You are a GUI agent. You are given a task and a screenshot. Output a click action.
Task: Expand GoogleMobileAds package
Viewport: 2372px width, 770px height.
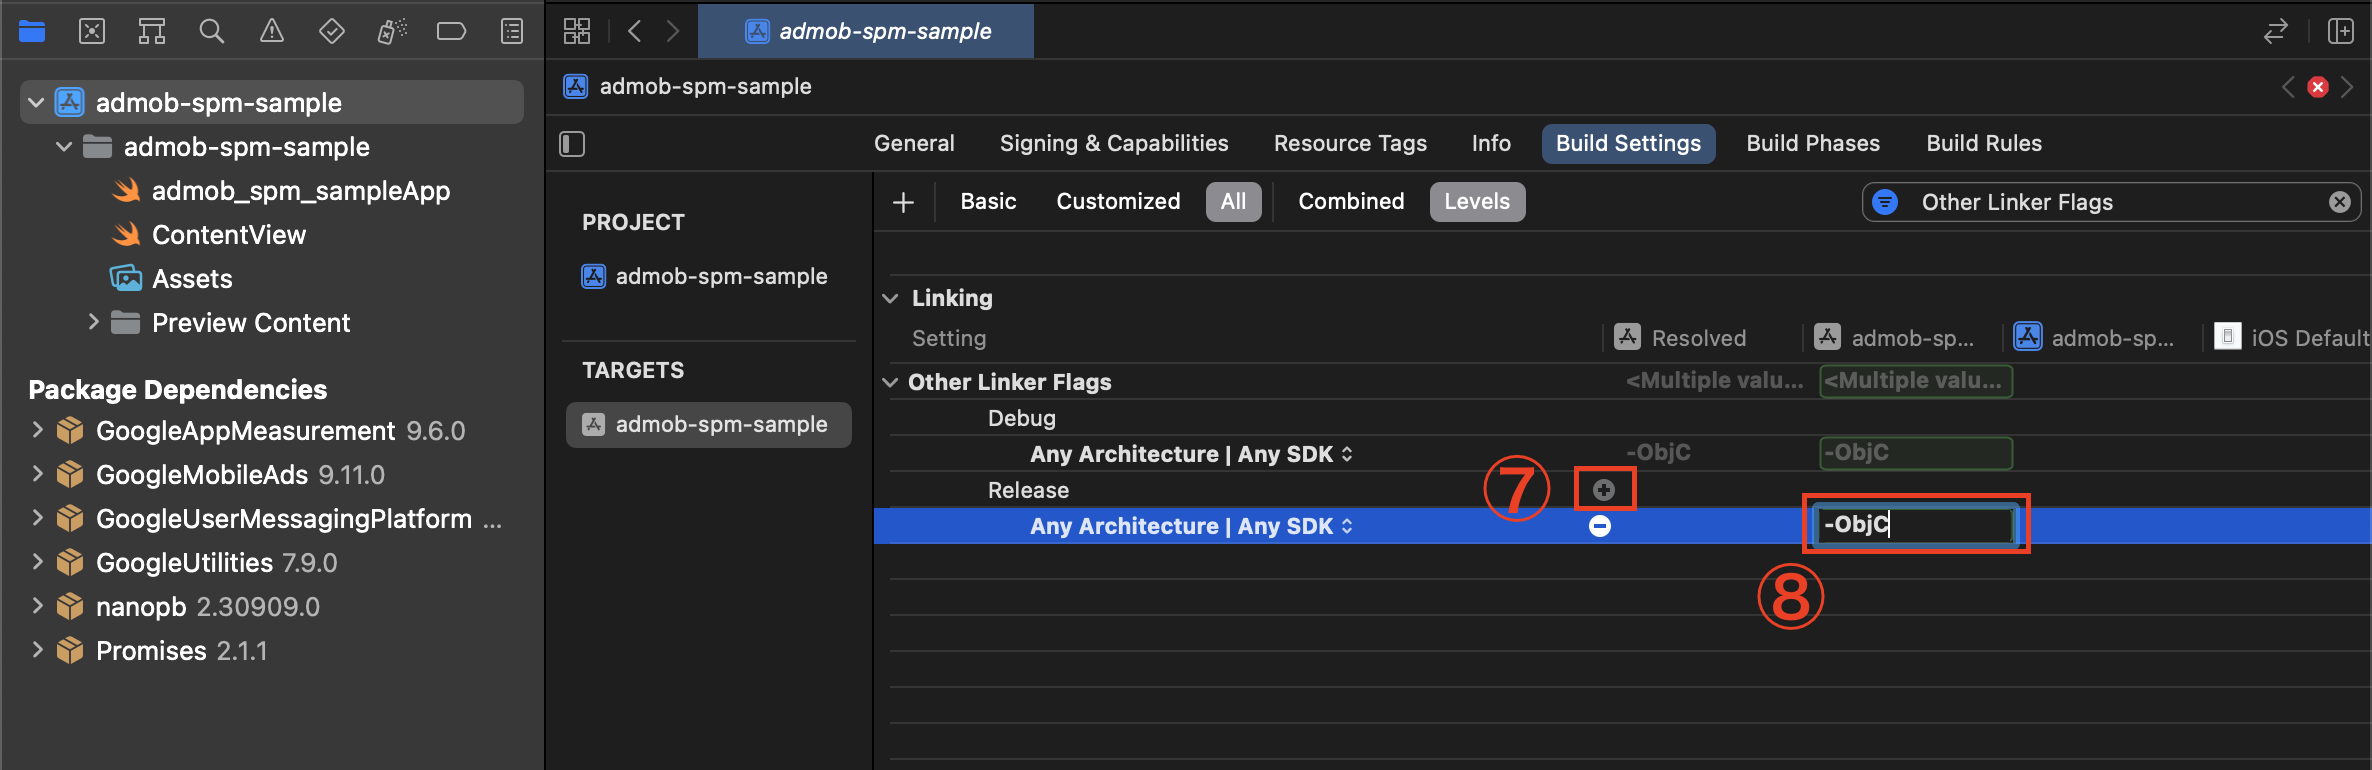37,474
